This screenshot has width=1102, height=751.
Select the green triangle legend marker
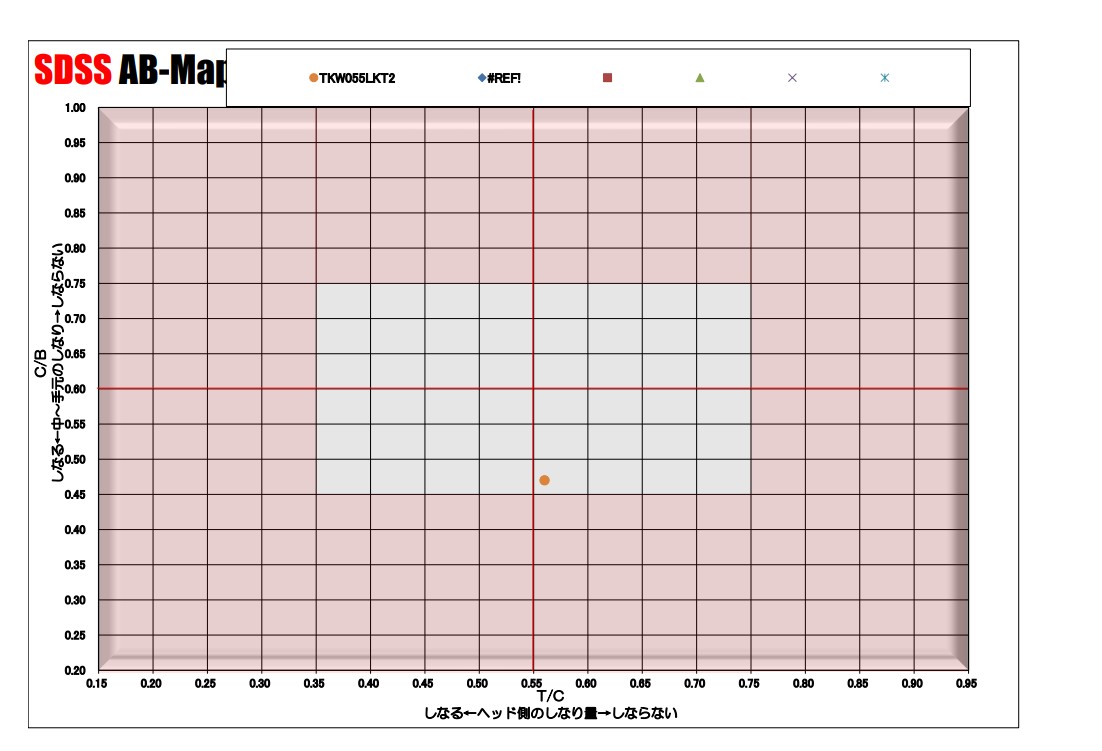(700, 78)
